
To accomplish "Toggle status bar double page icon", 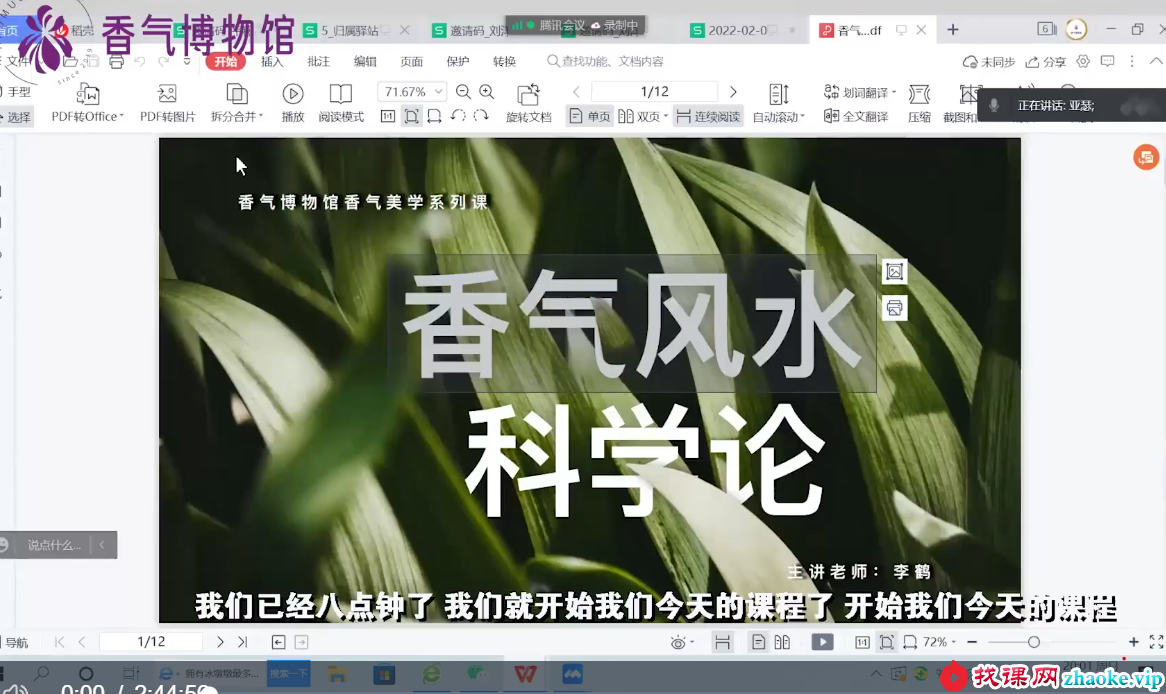I will (x=782, y=642).
